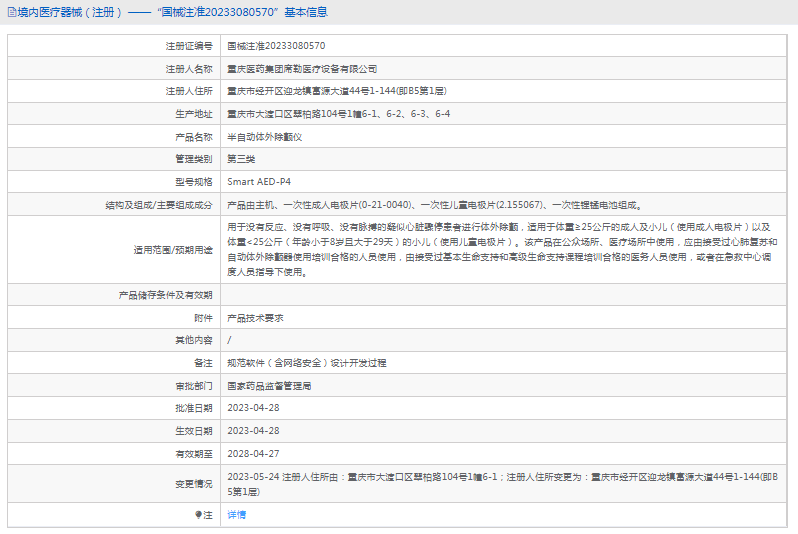The image size is (798, 534).
Task: Click the 其他内容 label cell
Action: pyautogui.click(x=114, y=340)
